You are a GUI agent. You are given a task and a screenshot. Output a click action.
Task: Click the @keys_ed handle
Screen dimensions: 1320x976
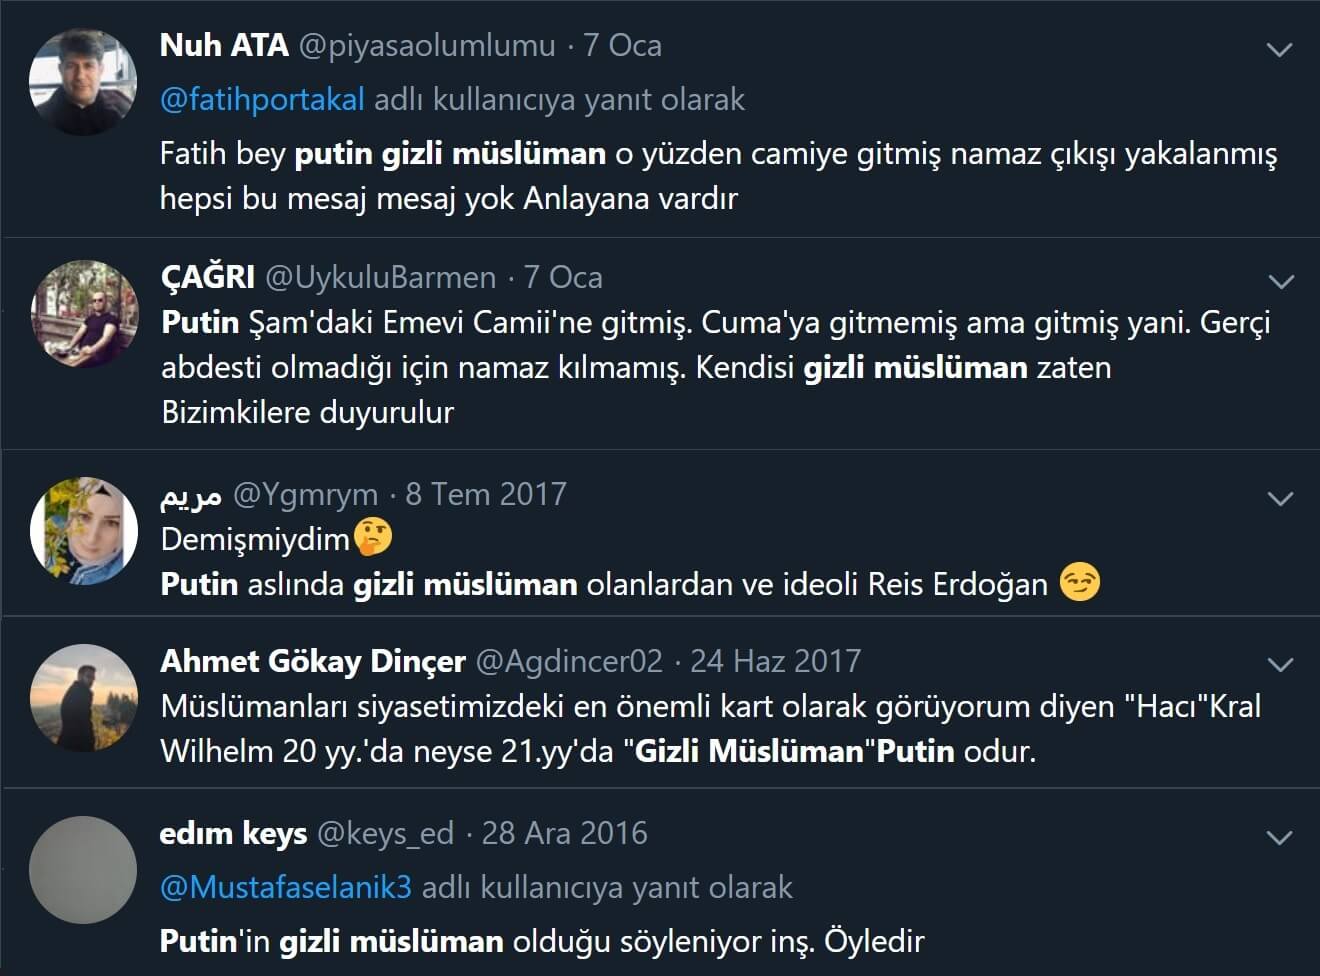pos(385,834)
